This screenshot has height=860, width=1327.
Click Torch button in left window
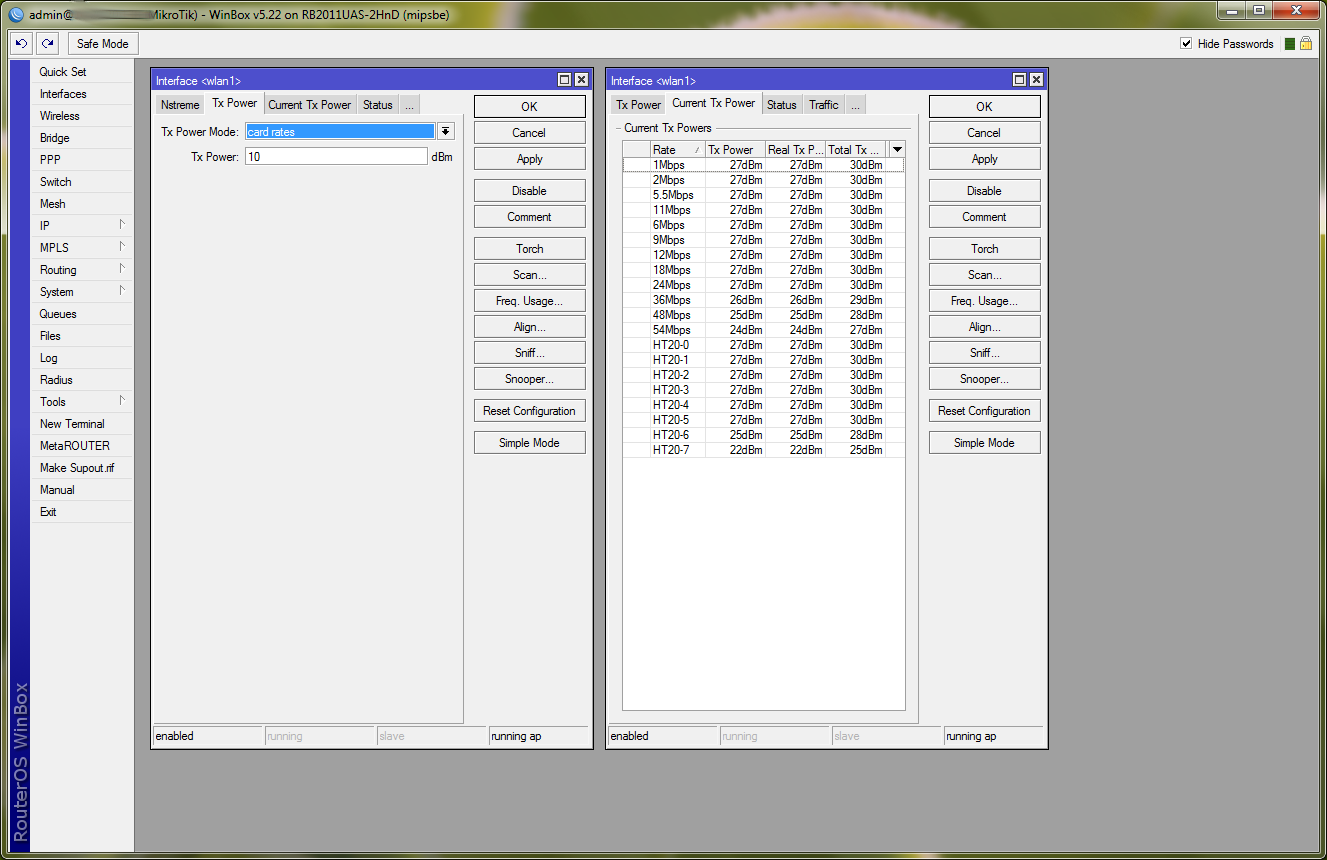530,249
